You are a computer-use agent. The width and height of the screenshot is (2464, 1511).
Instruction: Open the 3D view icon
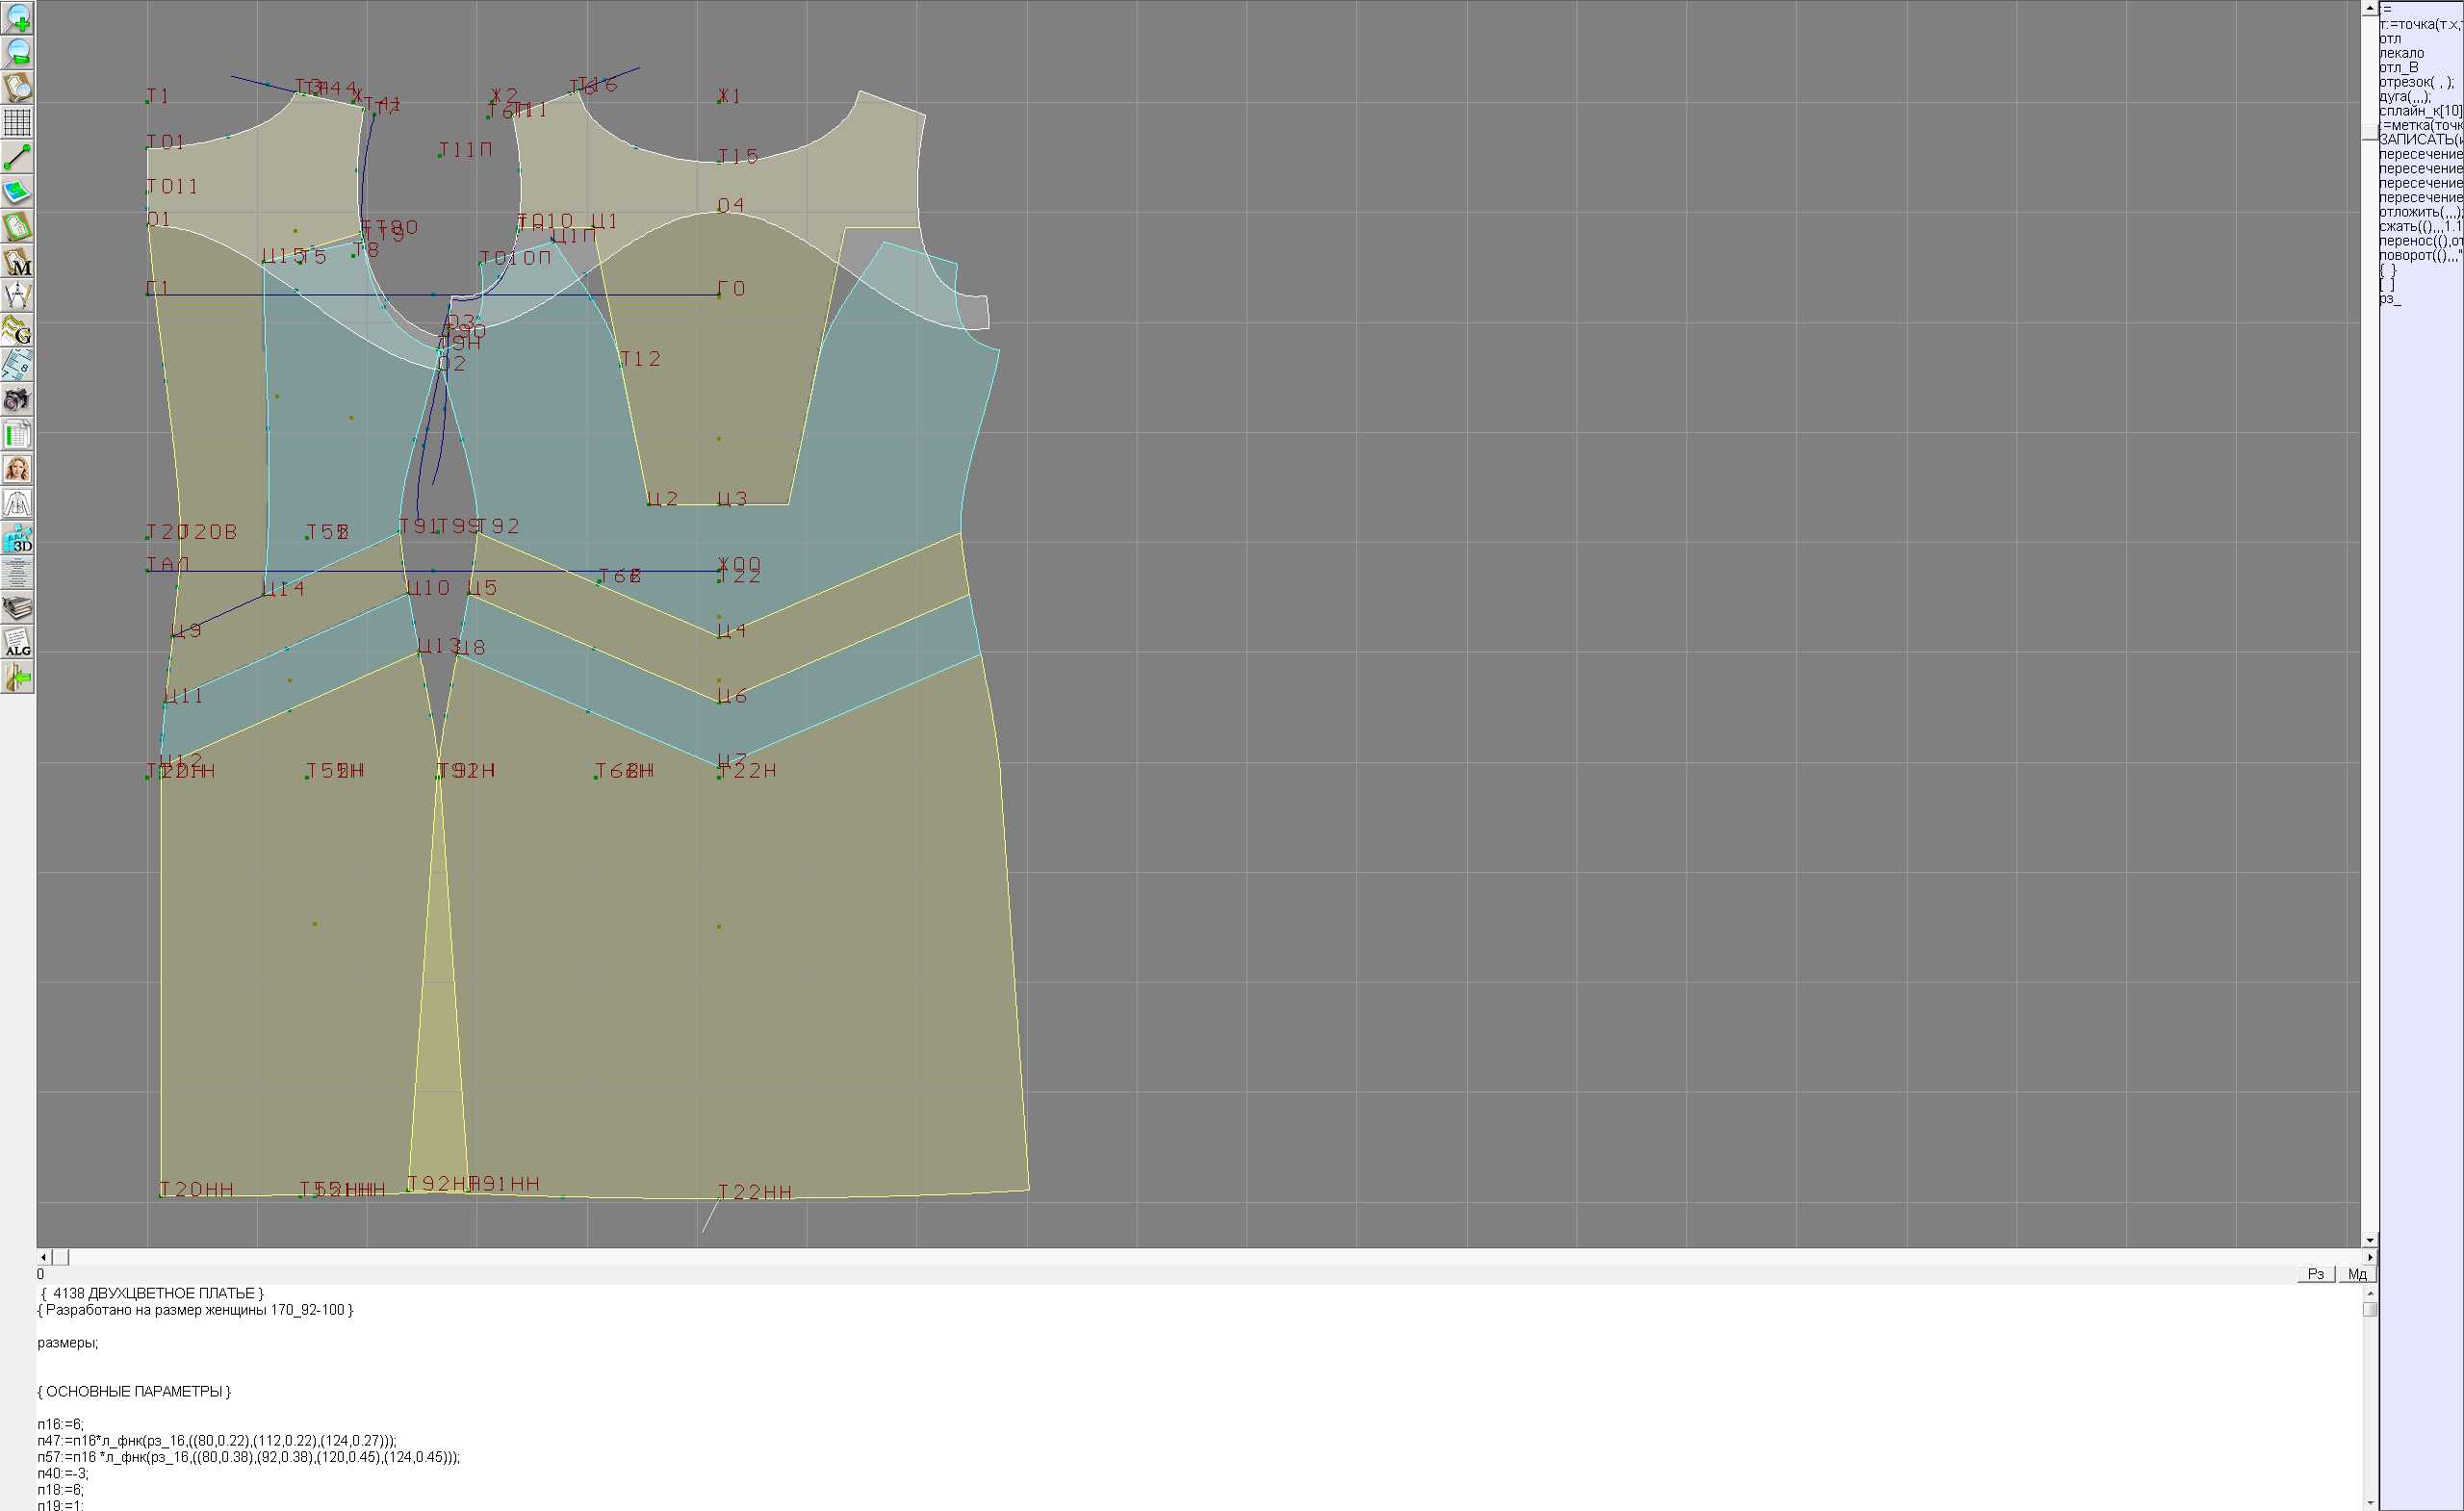[x=17, y=538]
